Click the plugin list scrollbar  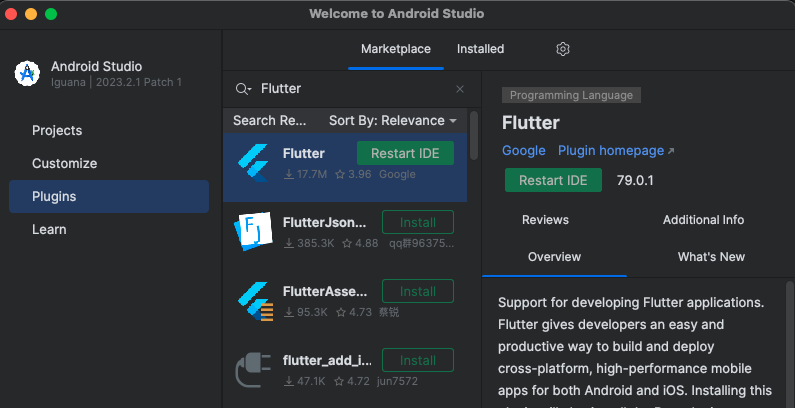[474, 135]
